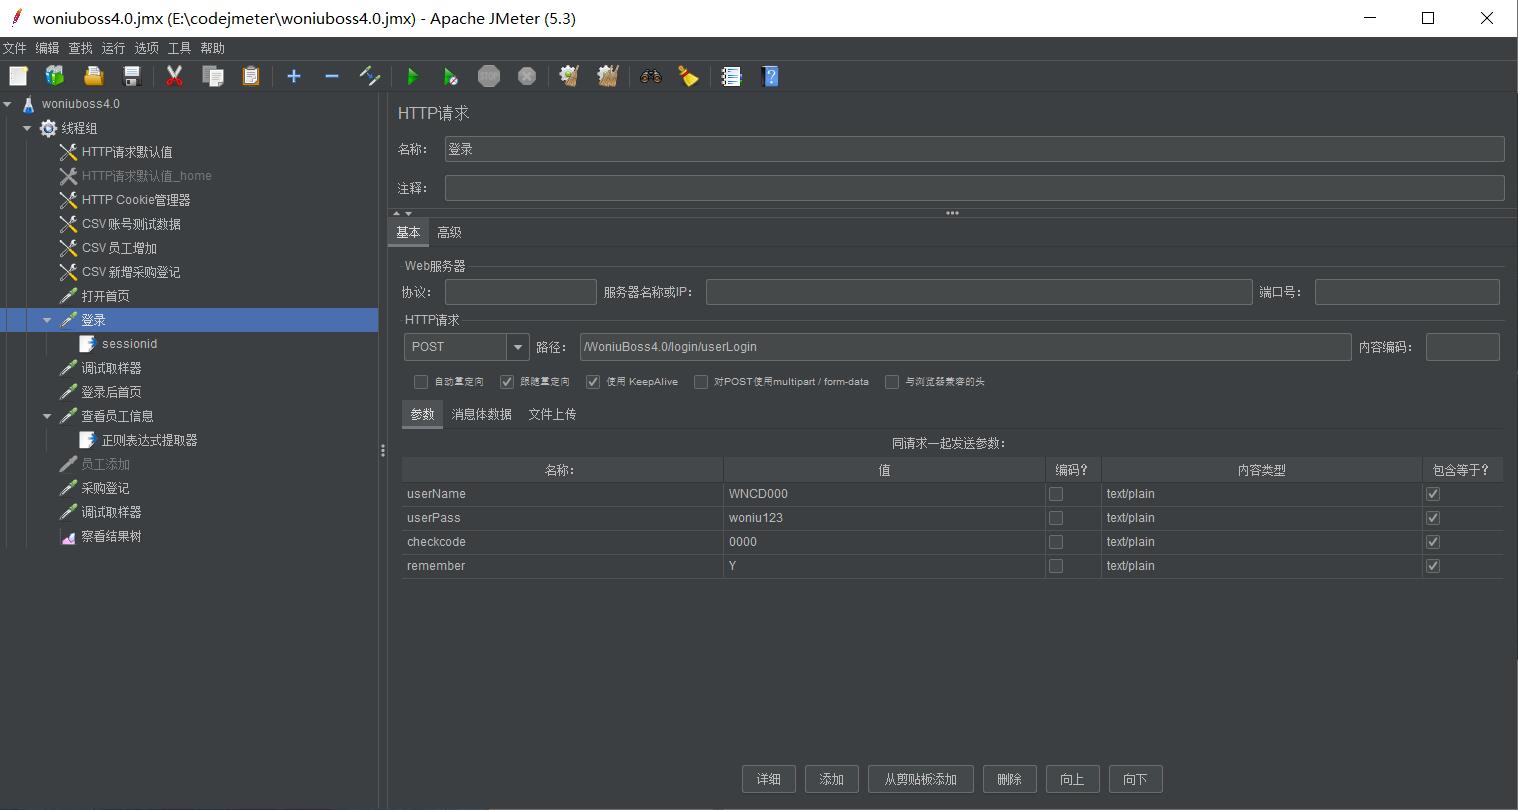Click the 注释 input field
Image resolution: width=1518 pixels, height=810 pixels.
974,188
